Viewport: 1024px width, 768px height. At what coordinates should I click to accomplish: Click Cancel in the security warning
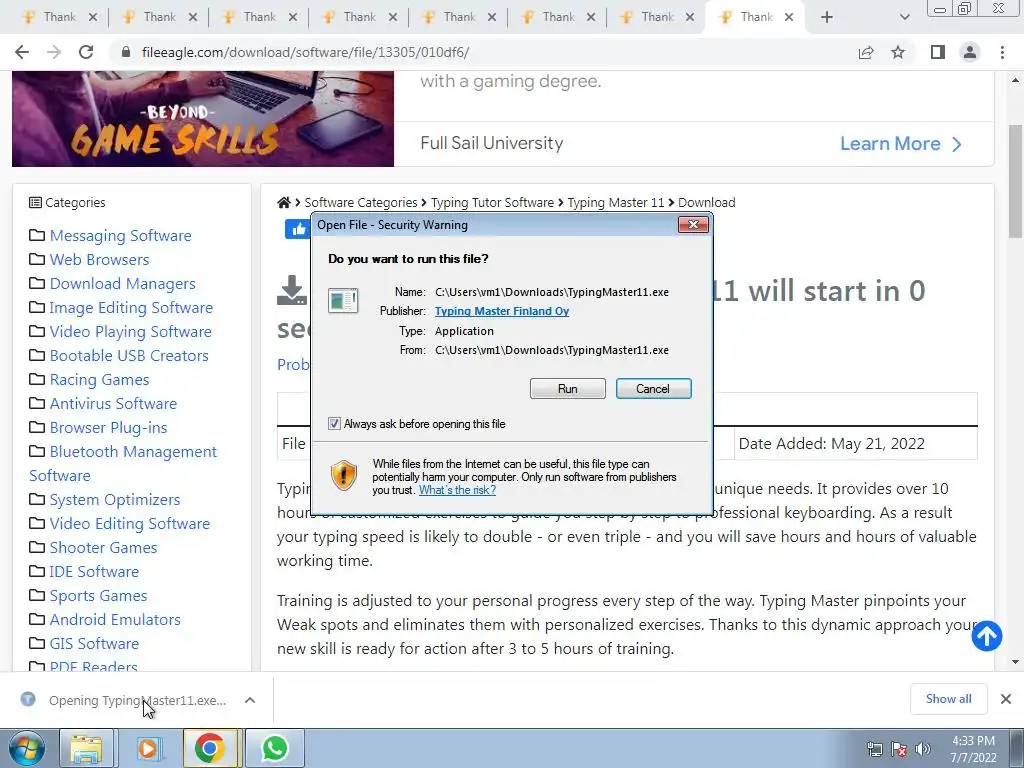tap(653, 389)
